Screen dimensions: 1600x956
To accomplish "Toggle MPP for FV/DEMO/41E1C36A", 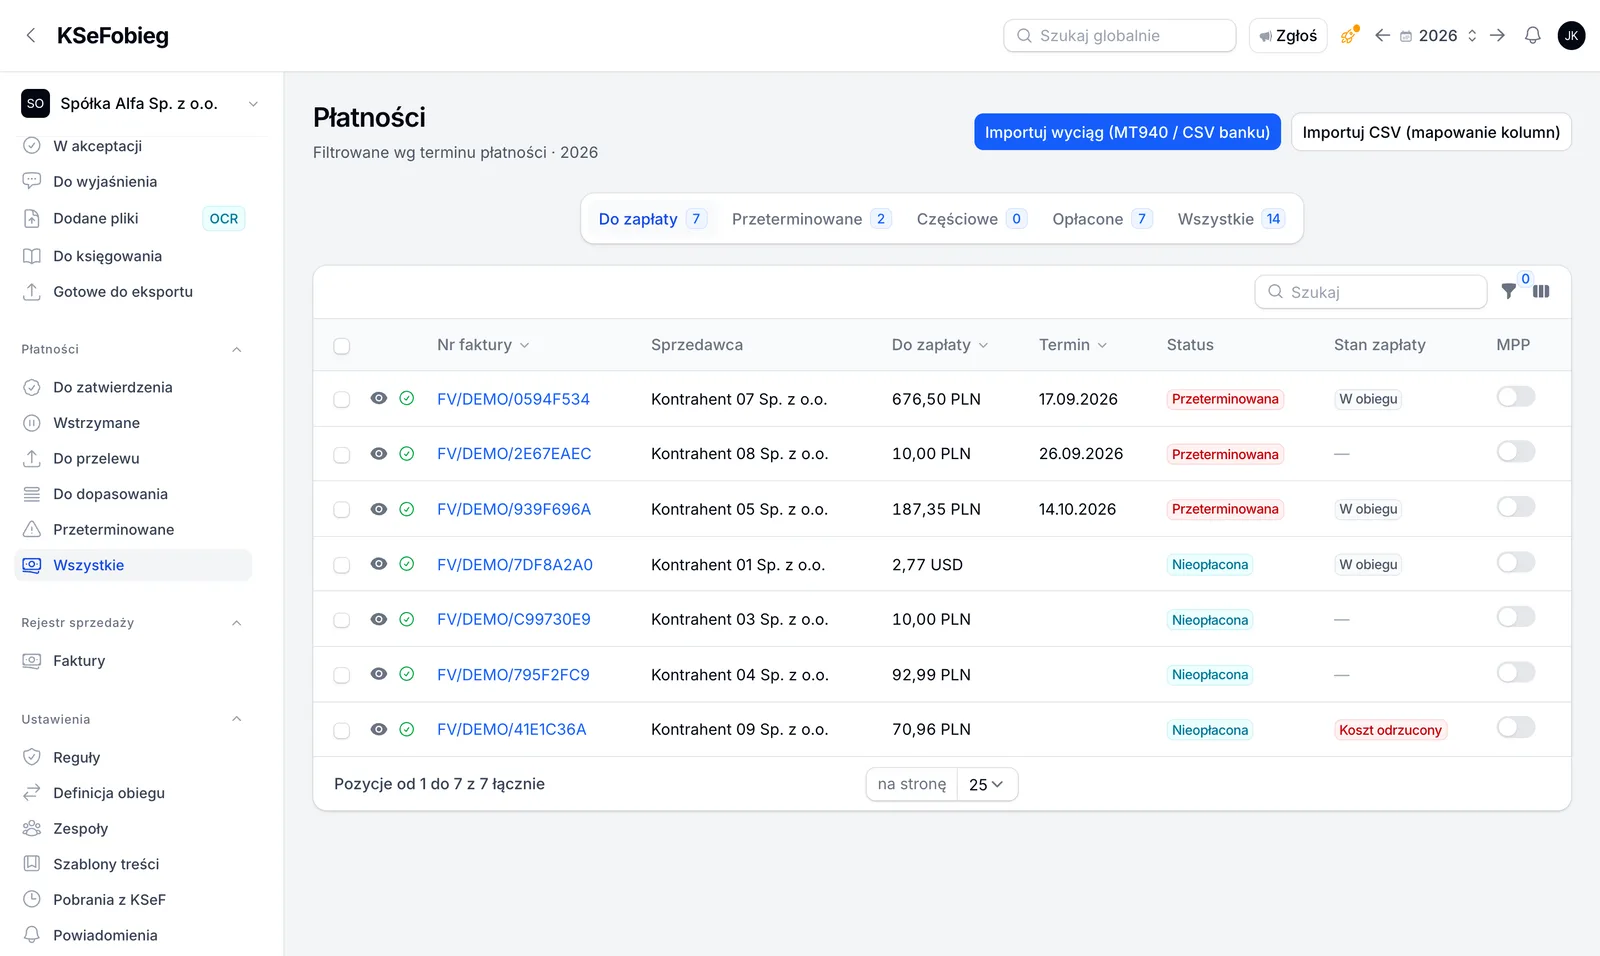I will coord(1515,728).
